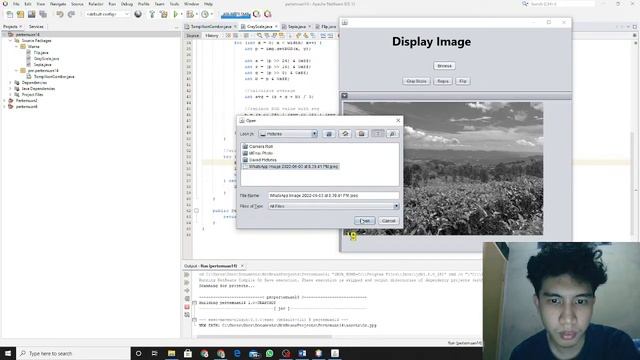Click Browse button in Display Image window
The width and height of the screenshot is (640, 360).
[444, 66]
